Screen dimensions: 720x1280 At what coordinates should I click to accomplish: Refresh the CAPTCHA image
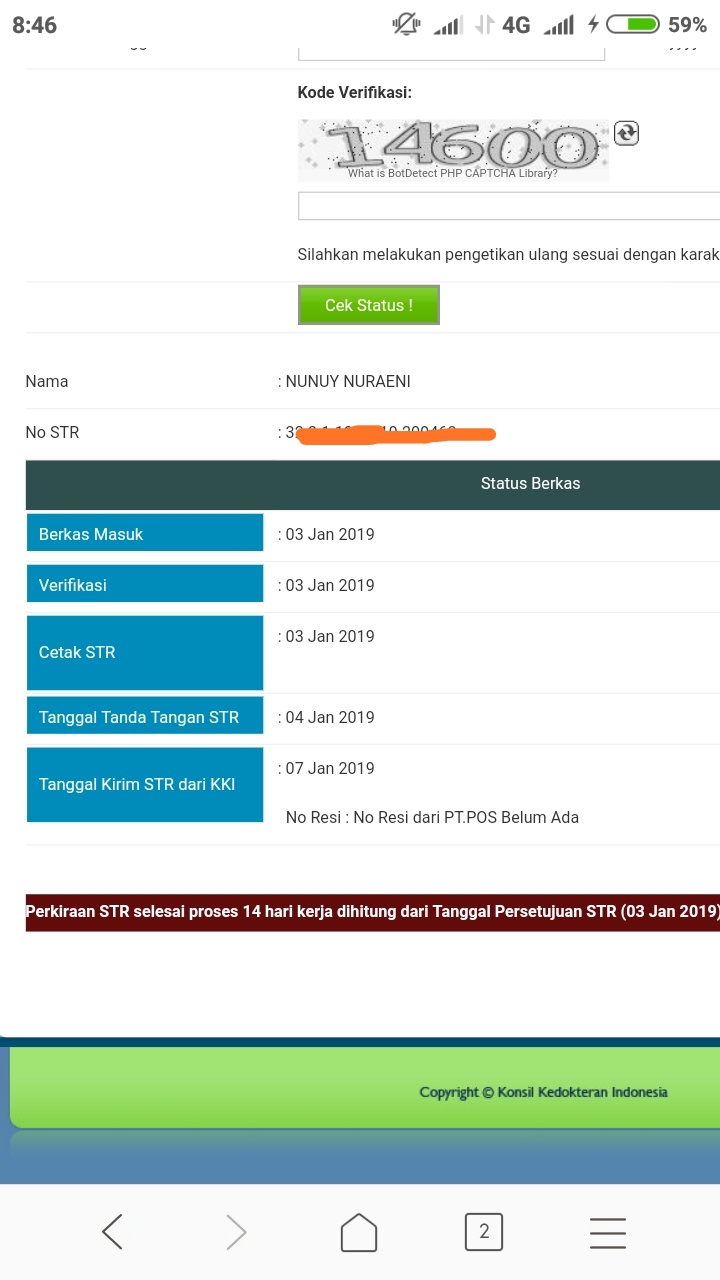[626, 132]
